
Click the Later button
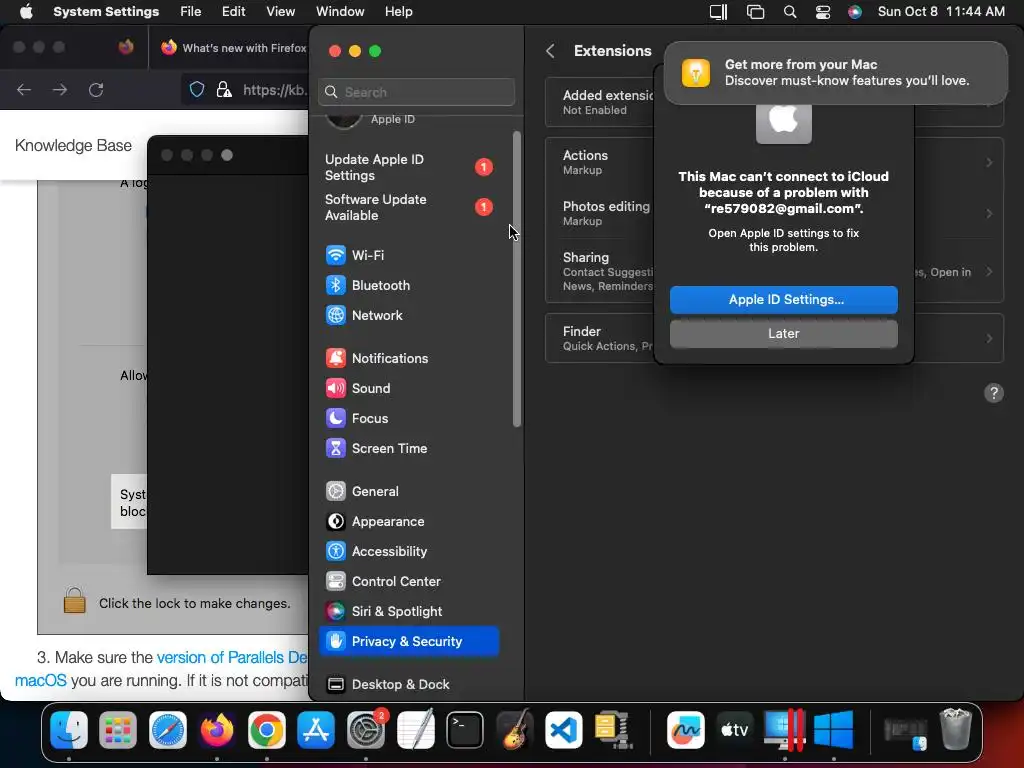coord(784,334)
